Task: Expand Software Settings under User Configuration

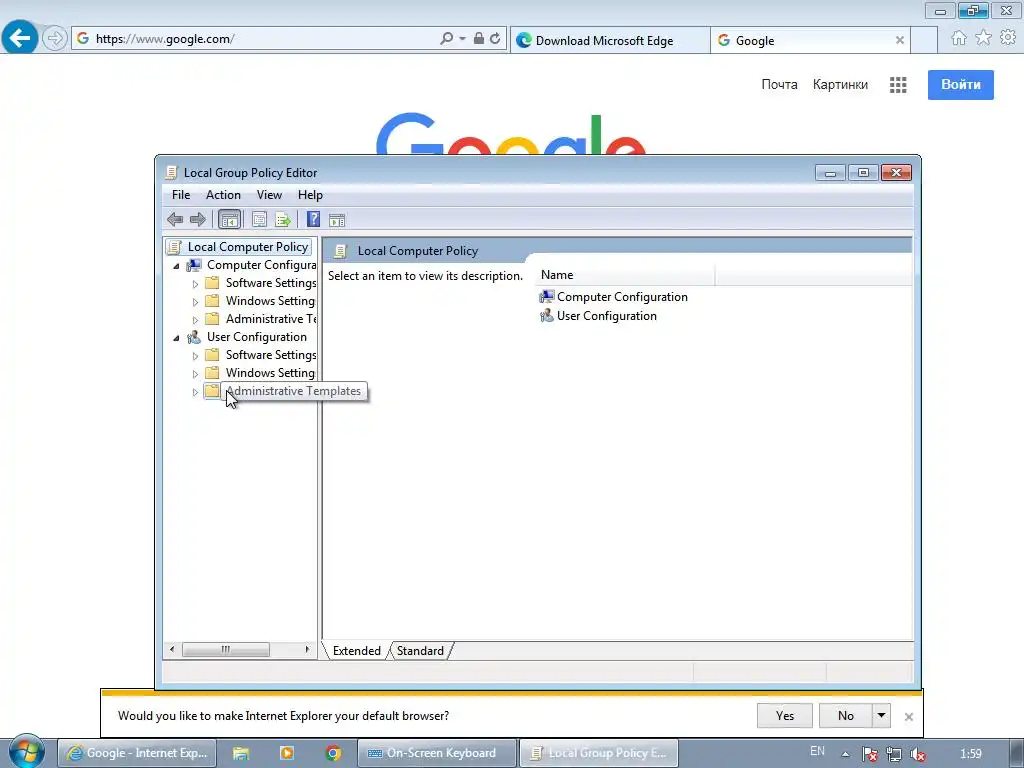Action: pyautogui.click(x=195, y=356)
